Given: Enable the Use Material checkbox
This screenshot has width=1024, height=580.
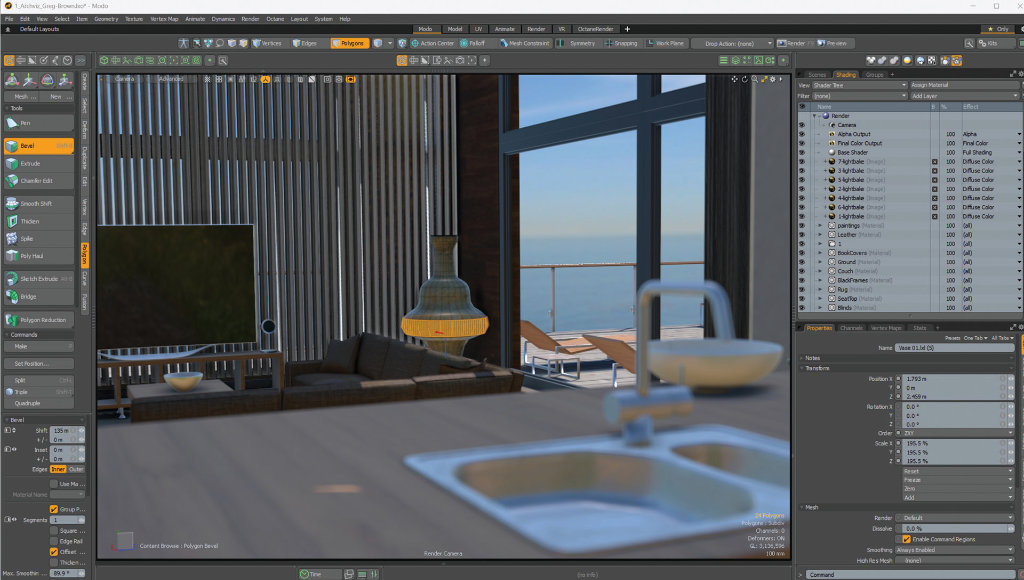Looking at the screenshot, I should tap(54, 484).
